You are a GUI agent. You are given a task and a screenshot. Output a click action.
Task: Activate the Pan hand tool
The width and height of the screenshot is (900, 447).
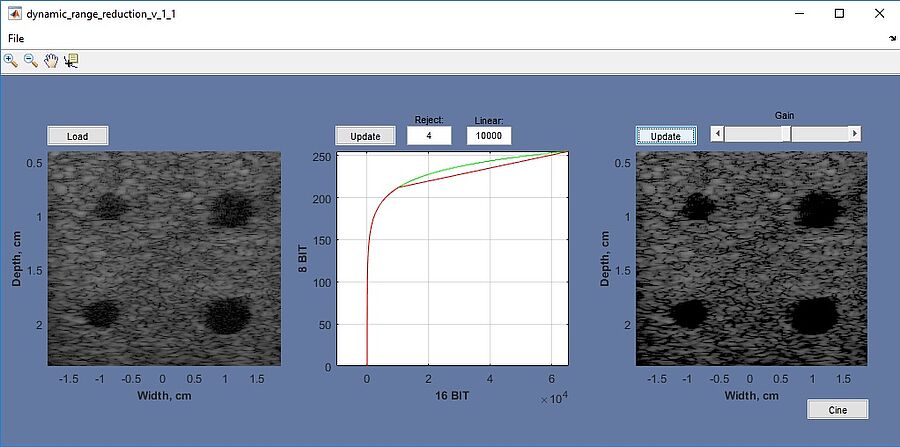click(x=51, y=60)
